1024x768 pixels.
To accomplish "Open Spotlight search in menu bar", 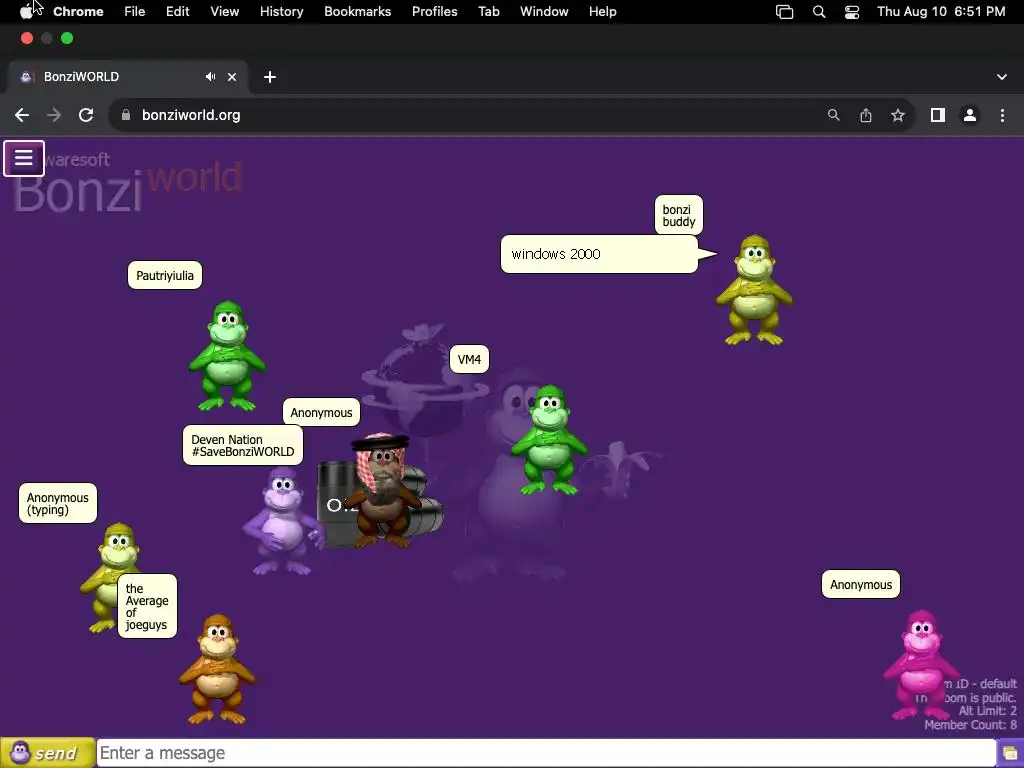I will (x=819, y=12).
